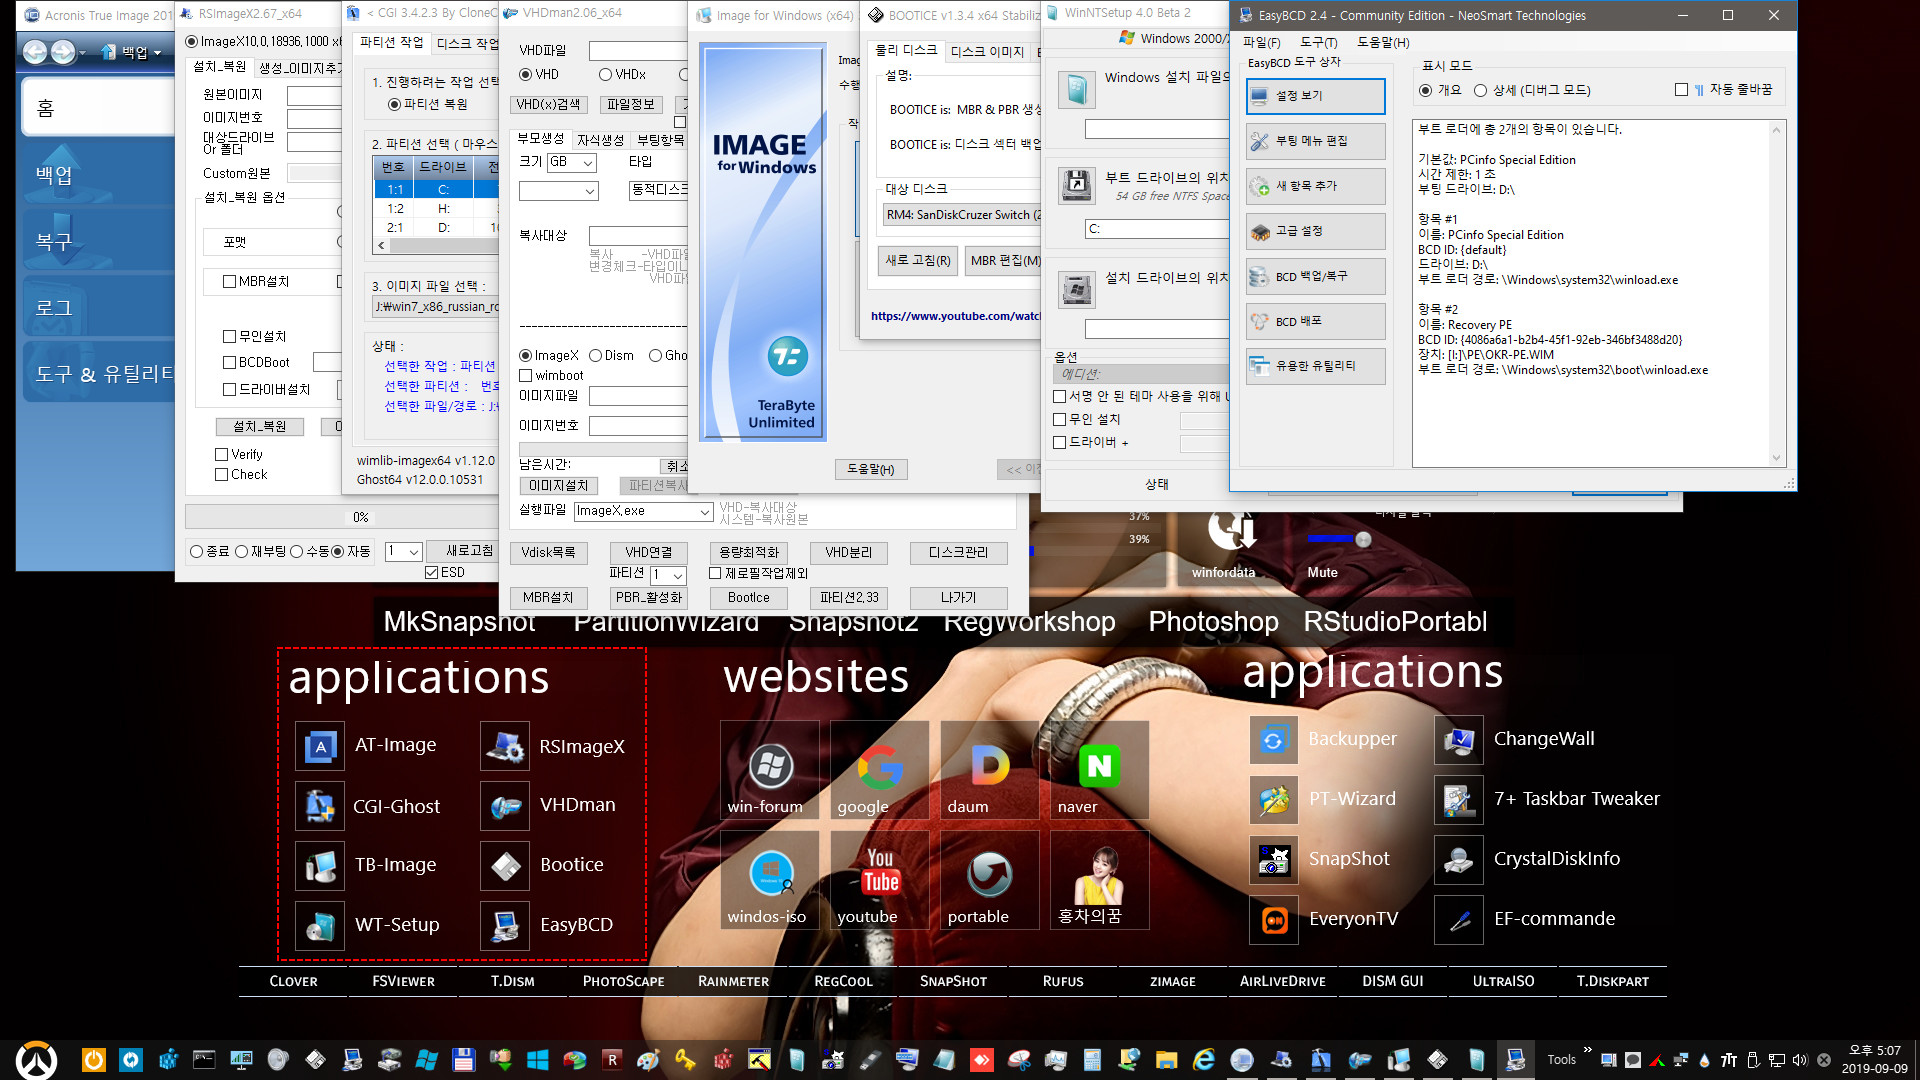
Task: Open WT-Setup launcher icon
Action: [x=320, y=926]
